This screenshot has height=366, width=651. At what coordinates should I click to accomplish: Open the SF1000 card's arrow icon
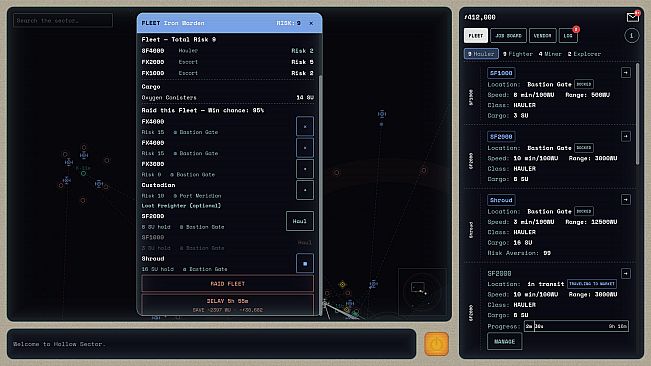(x=626, y=73)
